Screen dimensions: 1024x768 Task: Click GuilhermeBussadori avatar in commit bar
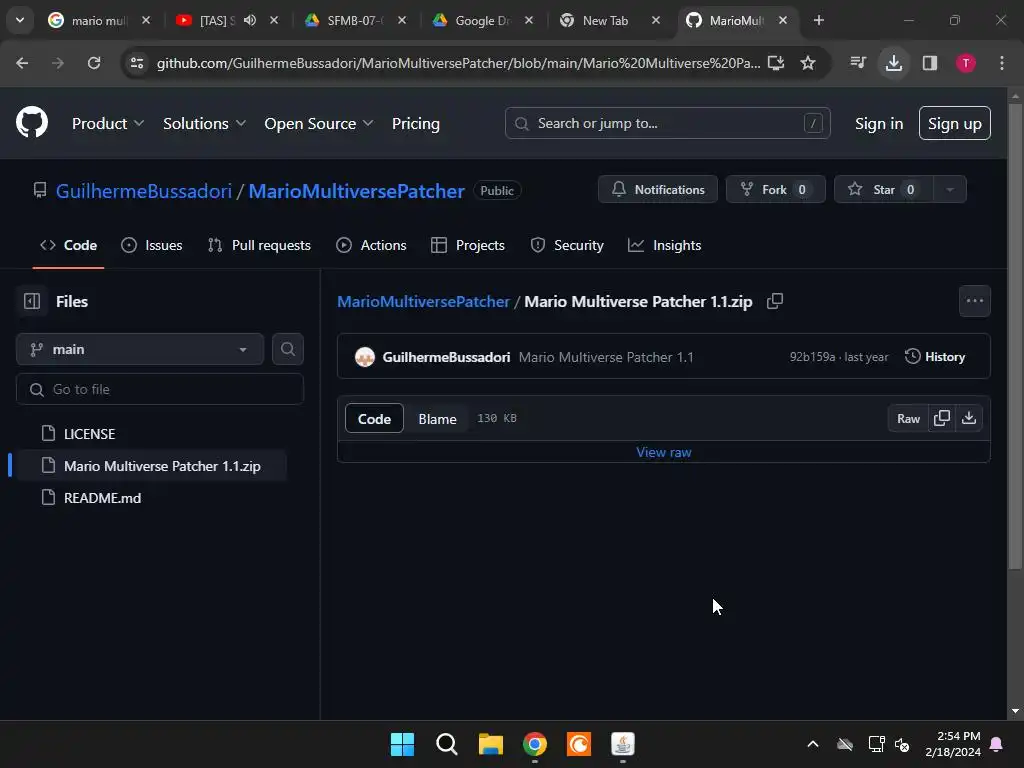pyautogui.click(x=364, y=357)
